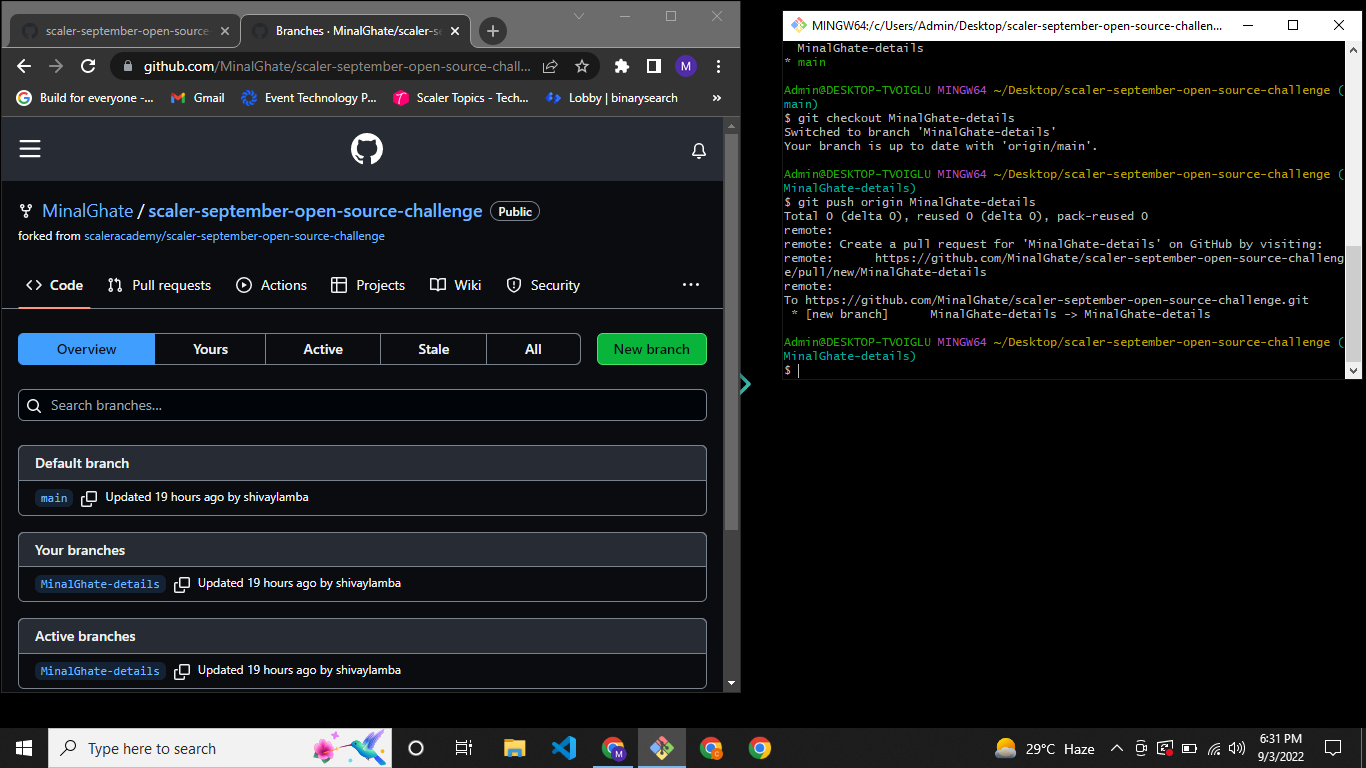Click the GitHub logo octocat icon

click(368, 148)
